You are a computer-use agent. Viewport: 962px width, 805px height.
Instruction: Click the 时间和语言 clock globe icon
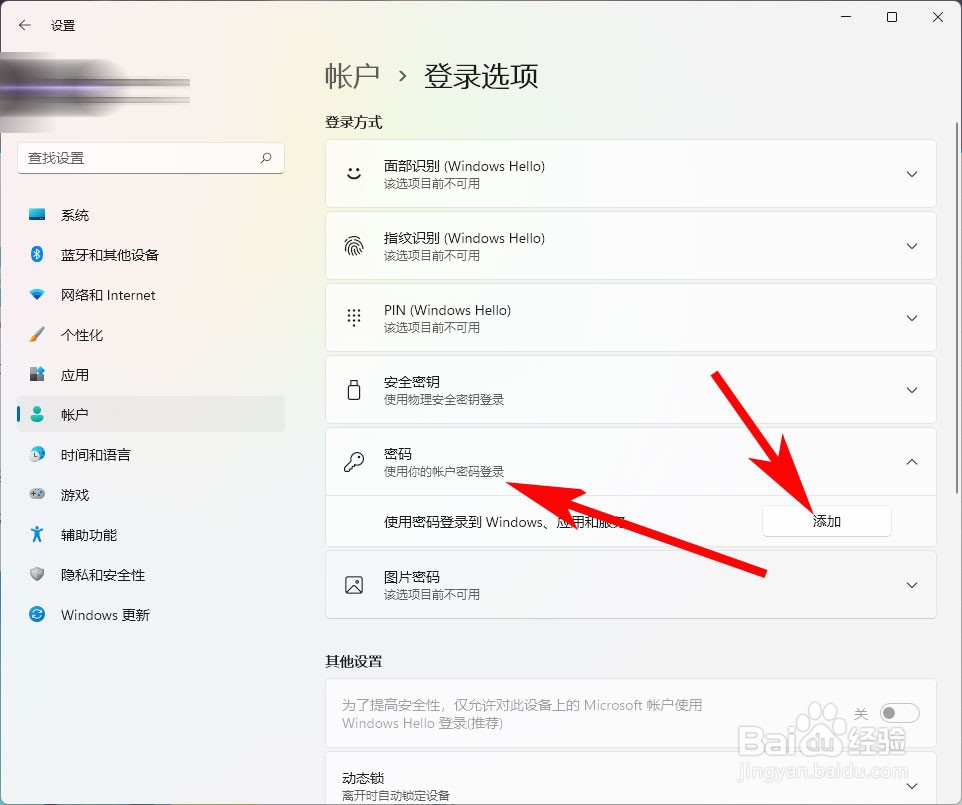(37, 454)
